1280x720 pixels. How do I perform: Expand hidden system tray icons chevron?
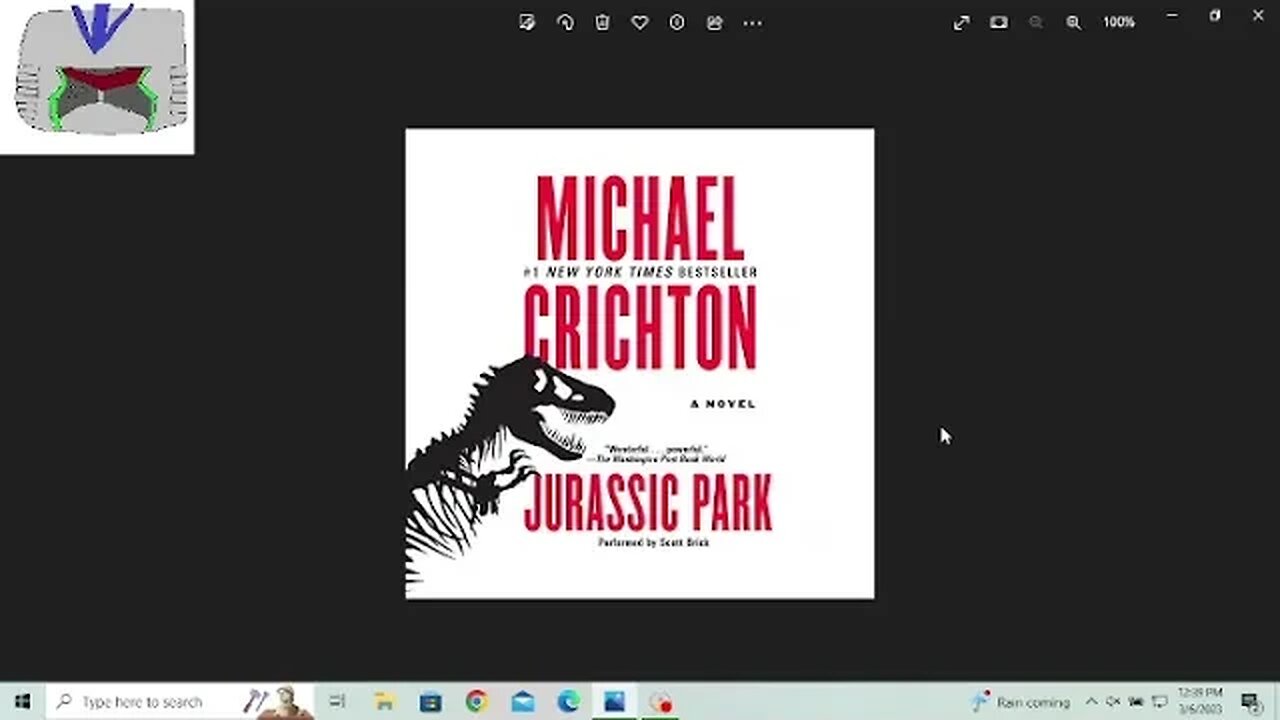(x=1091, y=702)
